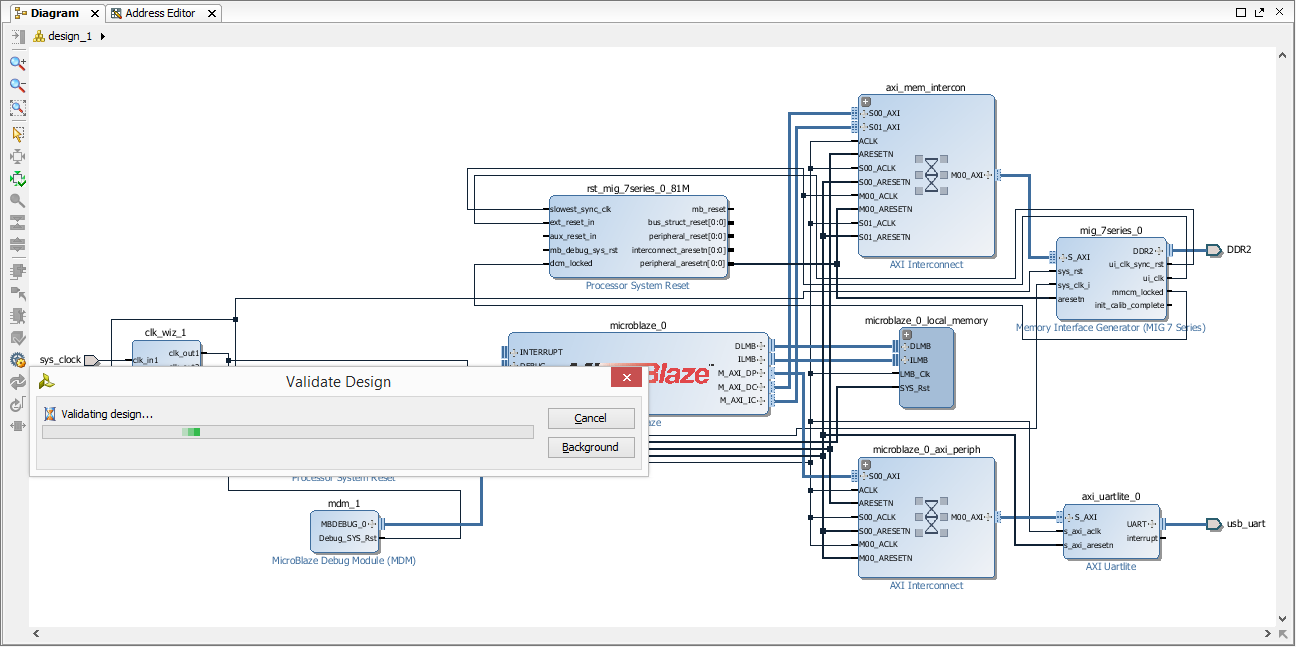Send the validation to Background
This screenshot has height=647, width=1296.
591,447
